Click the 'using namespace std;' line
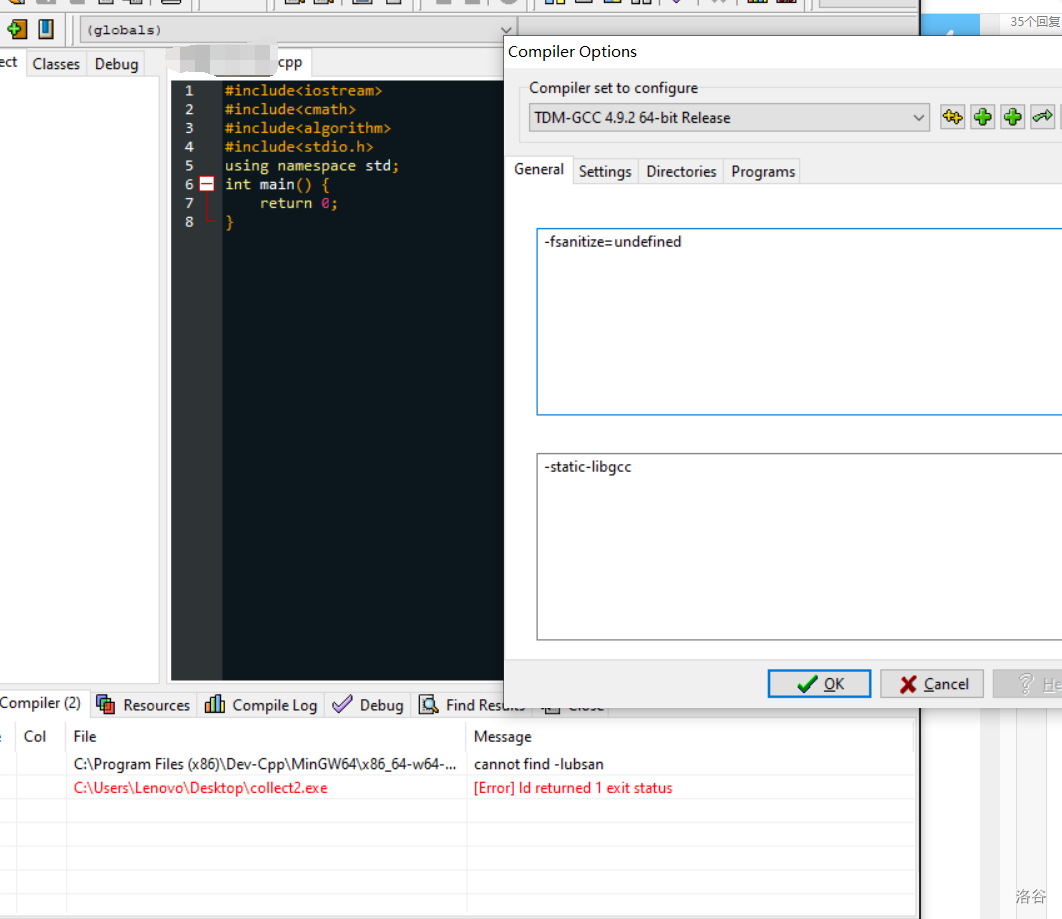Image resolution: width=1062 pixels, height=919 pixels. coord(312,165)
